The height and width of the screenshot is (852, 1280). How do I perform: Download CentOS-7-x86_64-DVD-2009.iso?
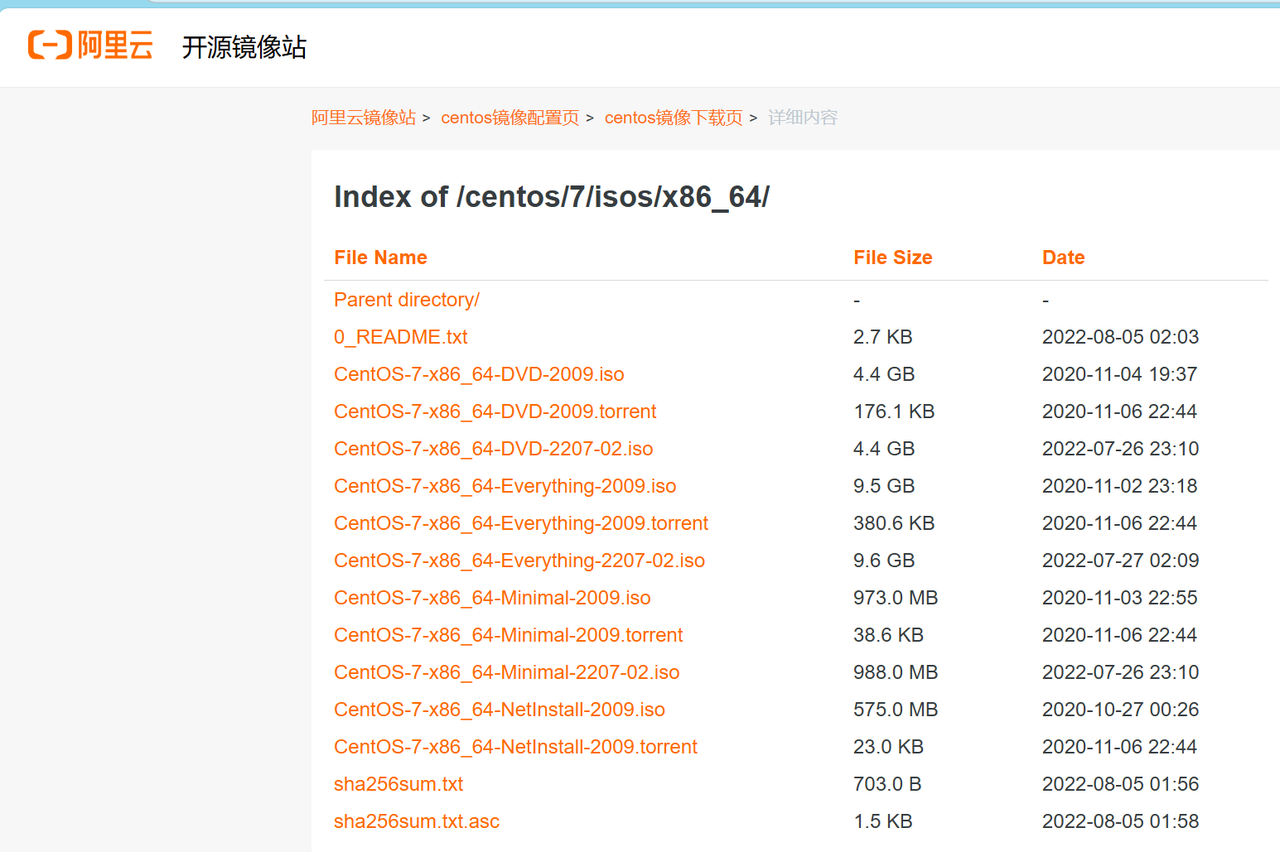pyautogui.click(x=479, y=374)
